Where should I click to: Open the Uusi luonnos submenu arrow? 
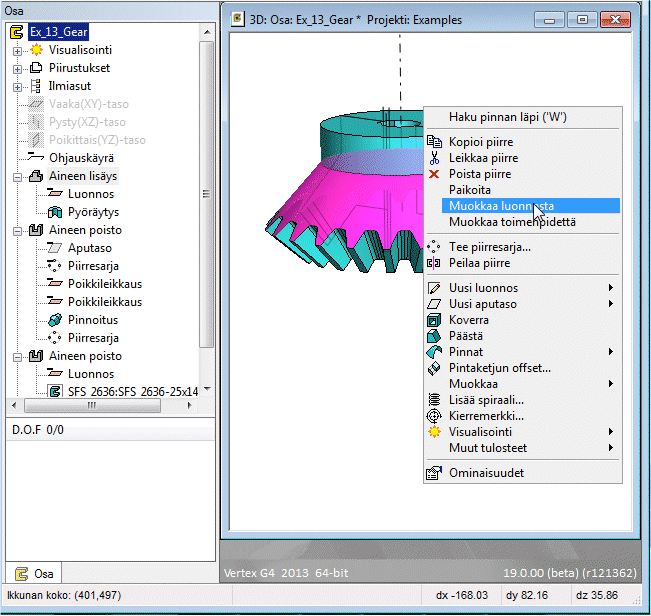pos(610,288)
